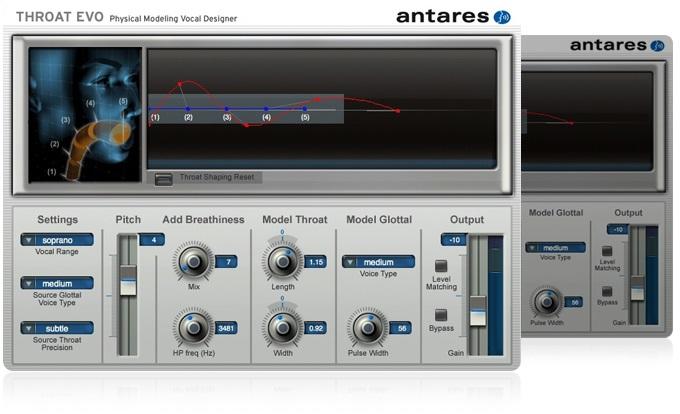
Task: Toggle Level Matching on the back panel
Action: [607, 250]
